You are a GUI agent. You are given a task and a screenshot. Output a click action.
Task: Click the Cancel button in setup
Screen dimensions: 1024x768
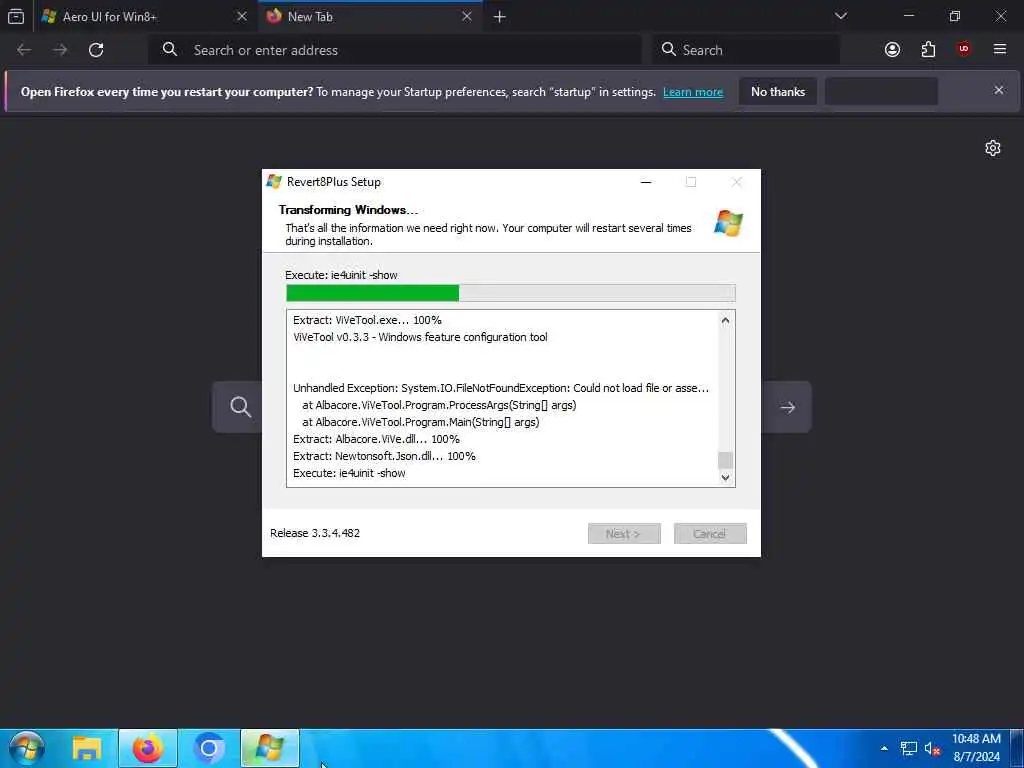pyautogui.click(x=710, y=534)
